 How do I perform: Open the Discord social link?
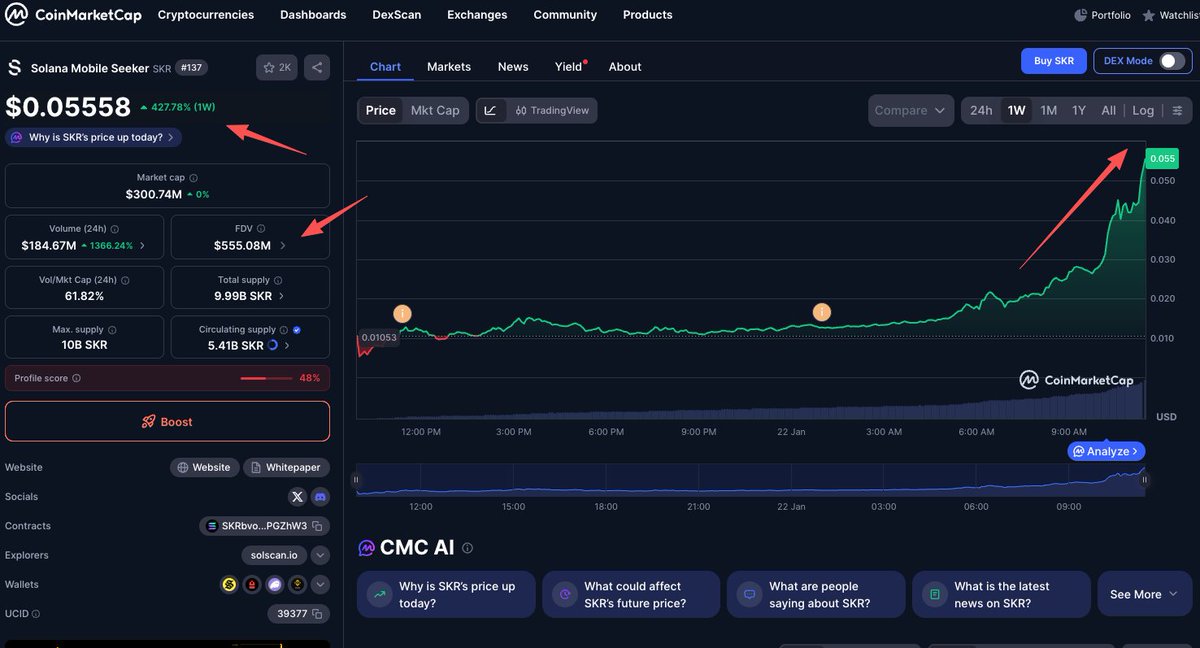(x=320, y=496)
